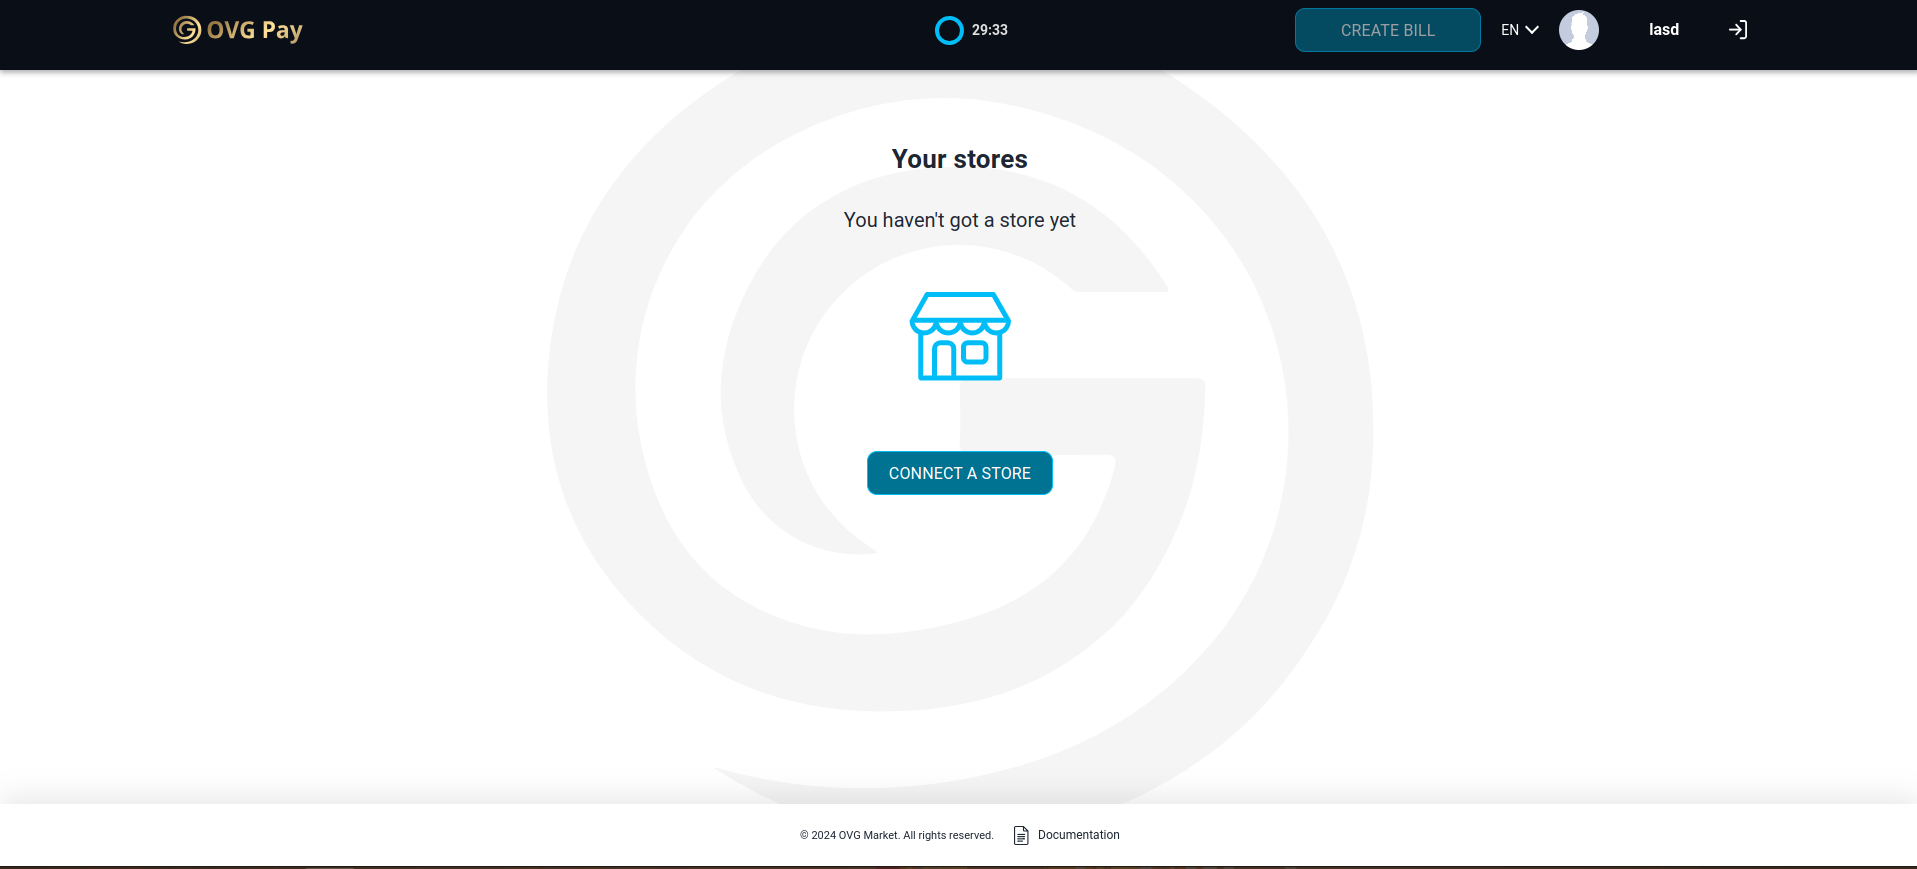
Task: Click the logout arrow icon
Action: pyautogui.click(x=1738, y=30)
